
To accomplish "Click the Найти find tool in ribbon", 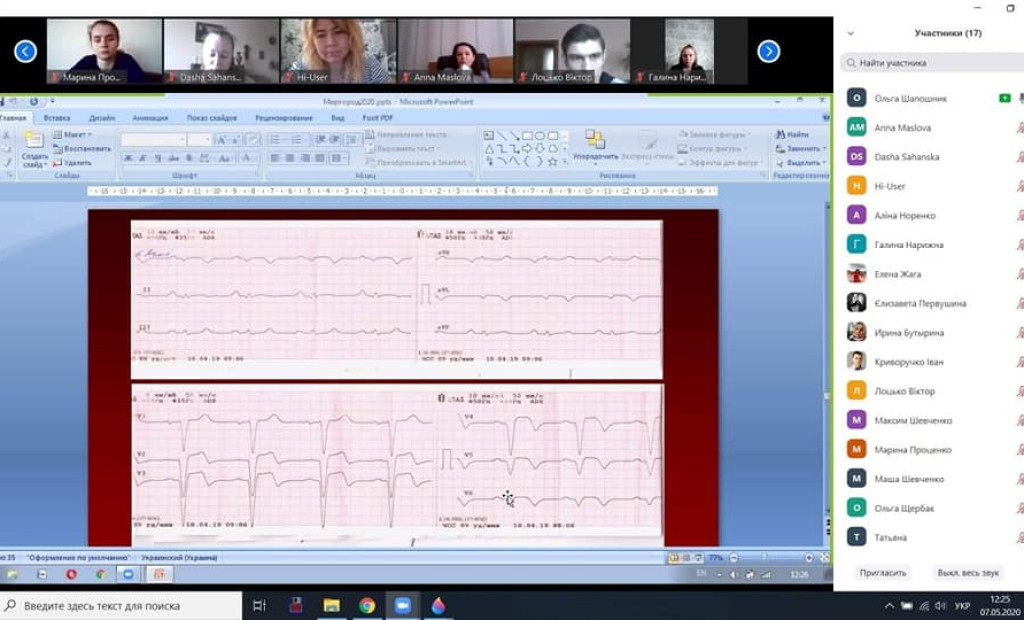I will pos(793,134).
